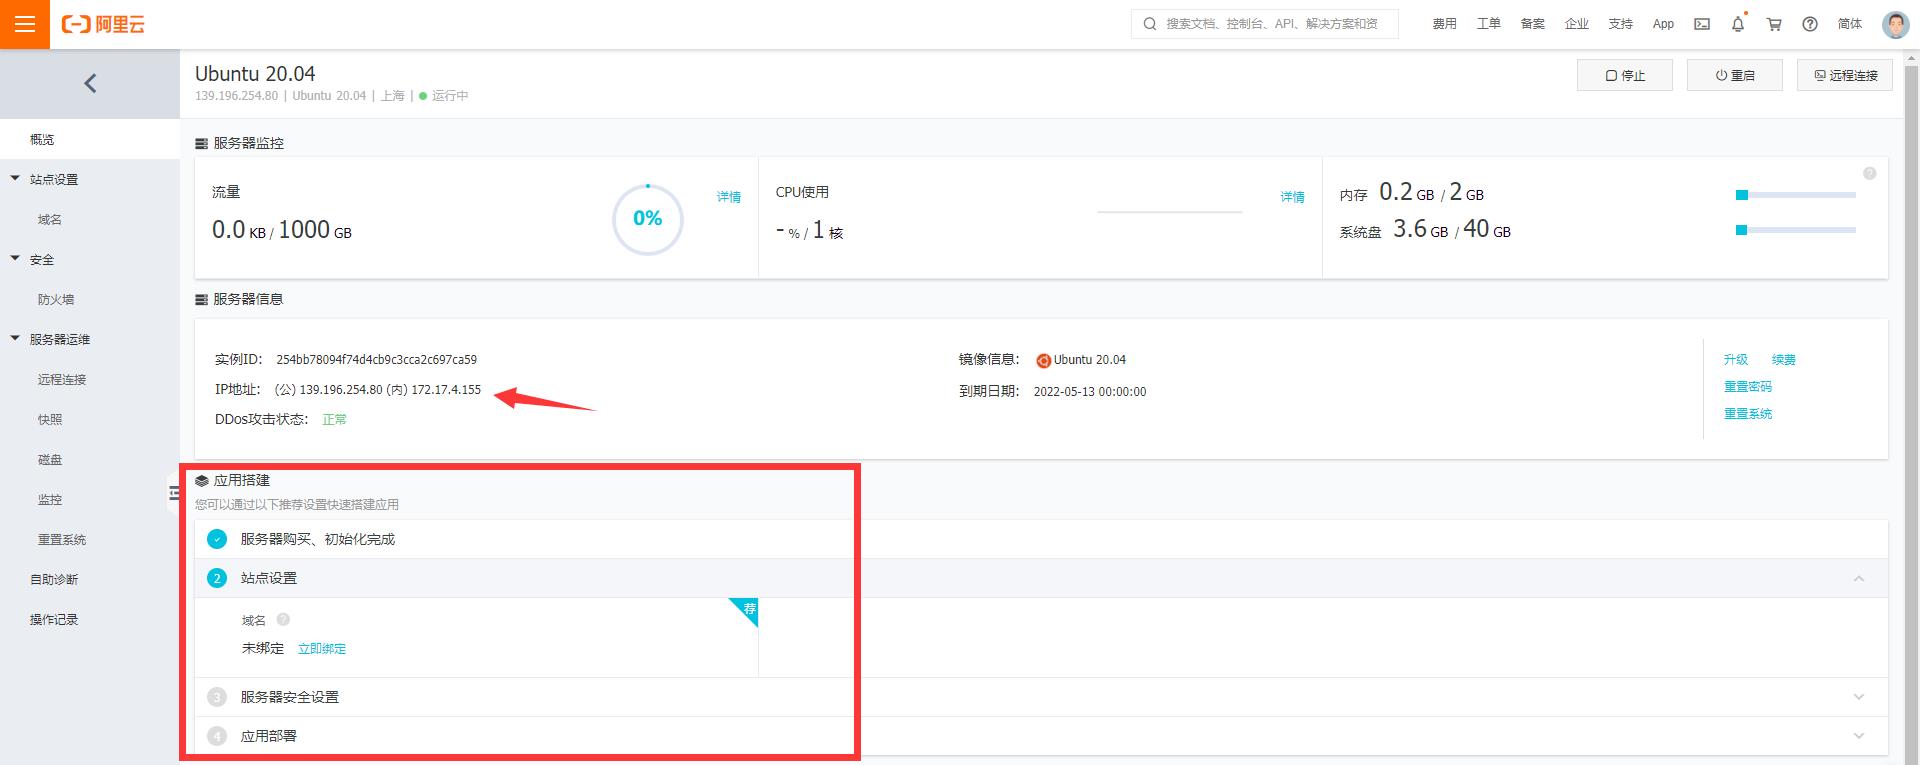Open 企业 in the top navigation

pyautogui.click(x=1577, y=24)
